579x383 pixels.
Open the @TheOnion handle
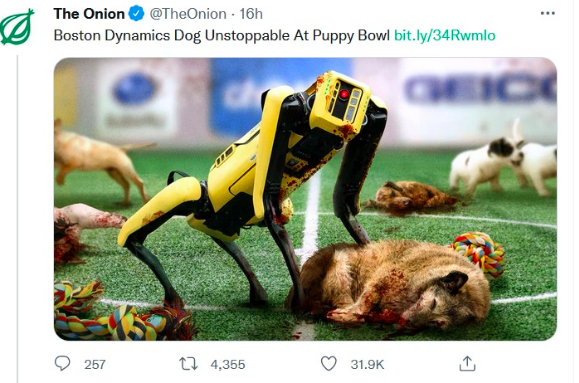coord(188,14)
